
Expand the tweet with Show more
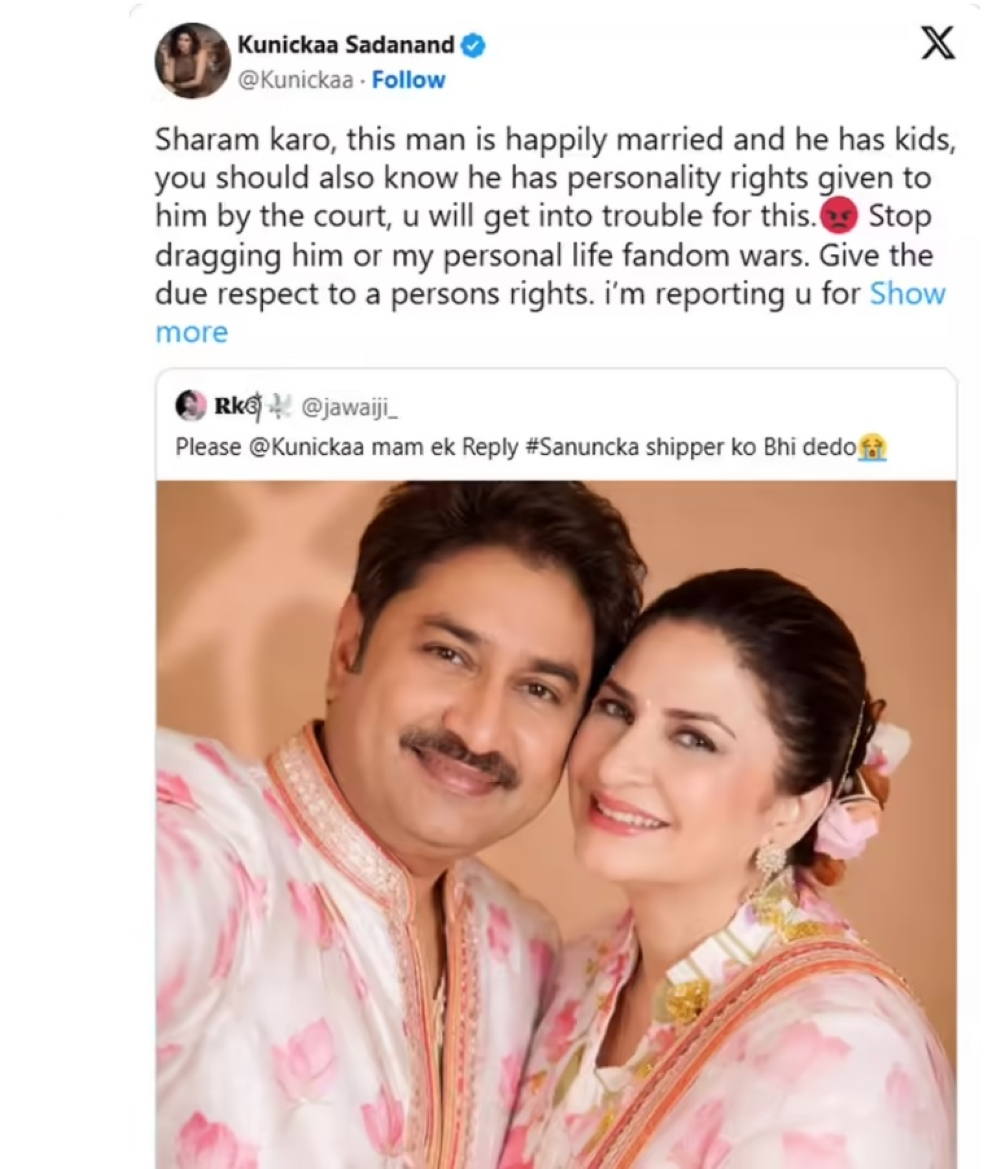(x=907, y=293)
